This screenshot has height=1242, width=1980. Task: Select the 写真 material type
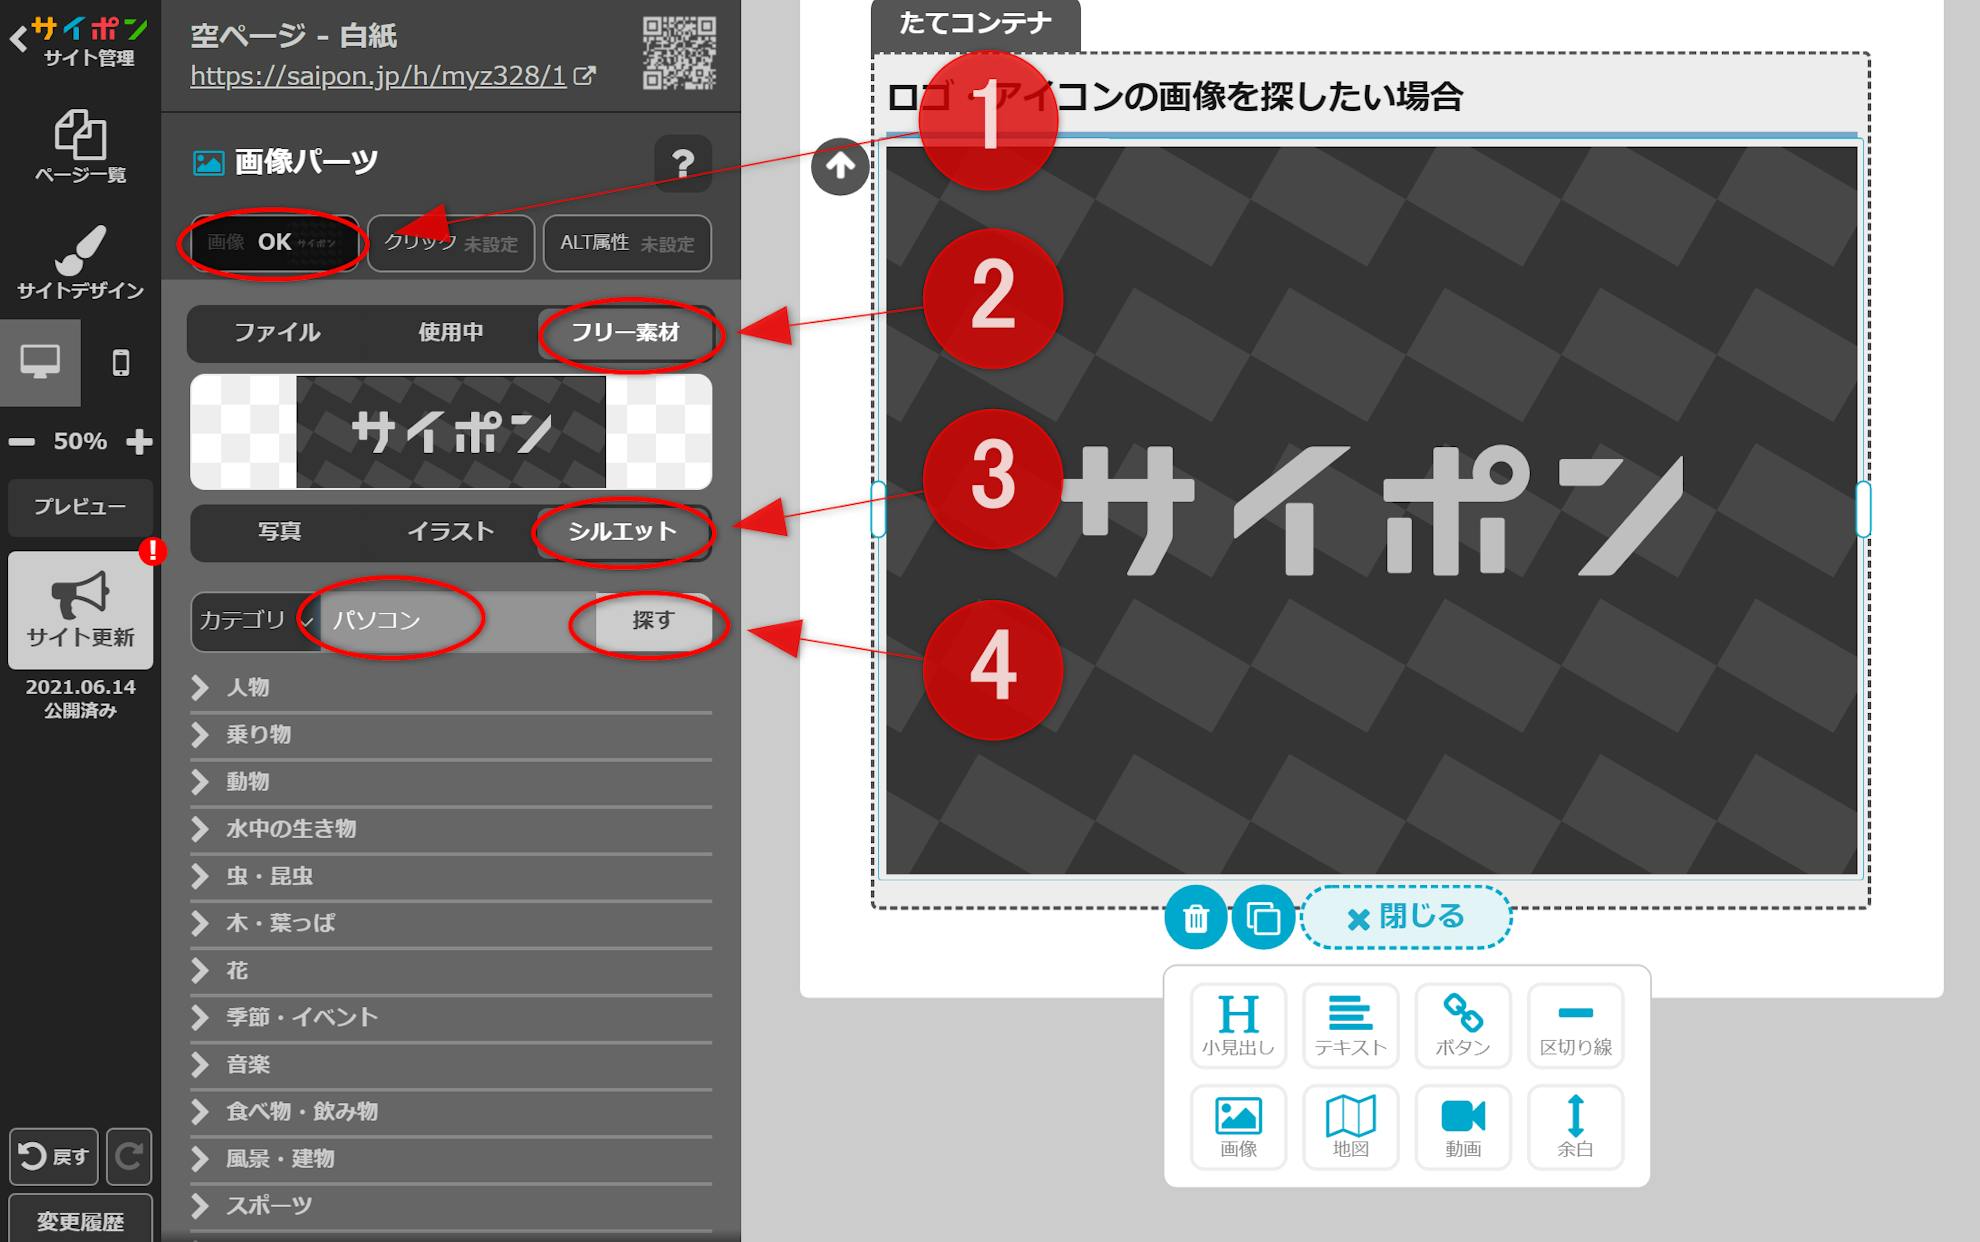(279, 531)
